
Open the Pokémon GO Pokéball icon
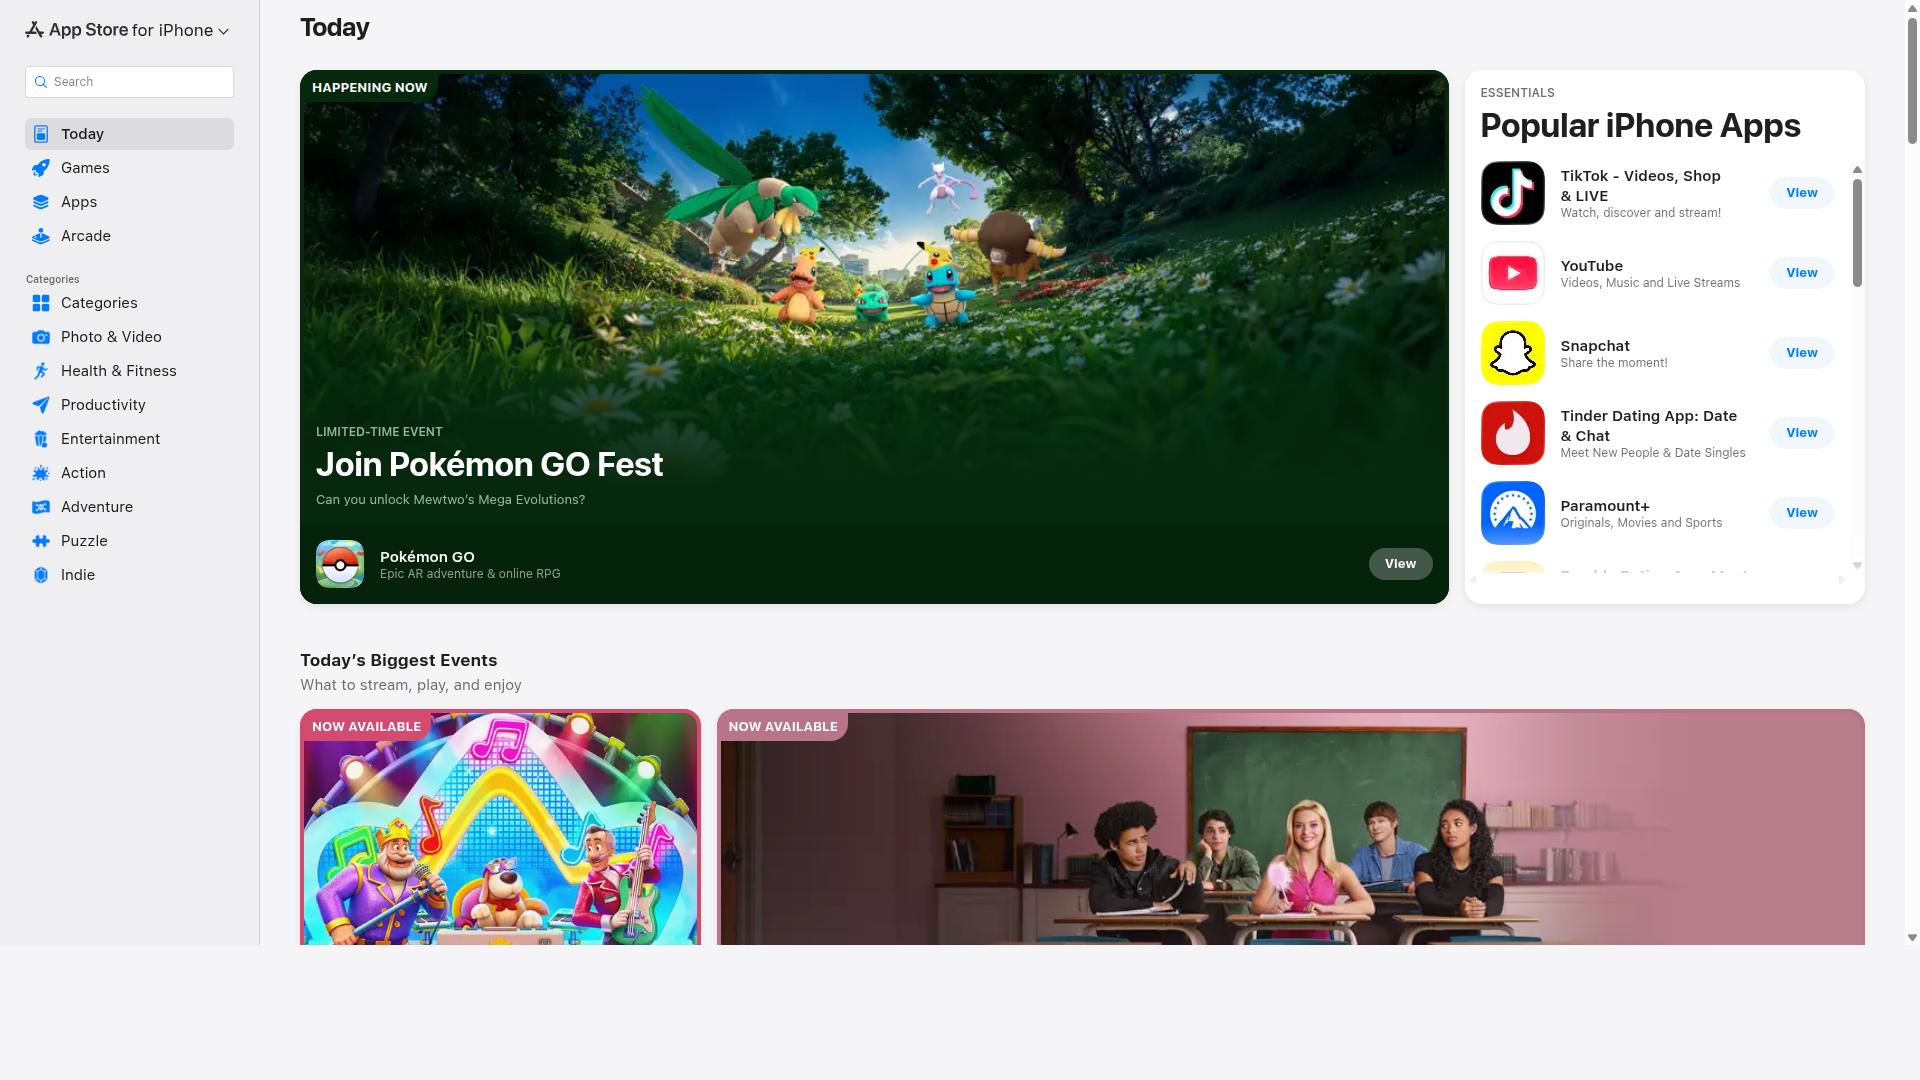tap(340, 564)
